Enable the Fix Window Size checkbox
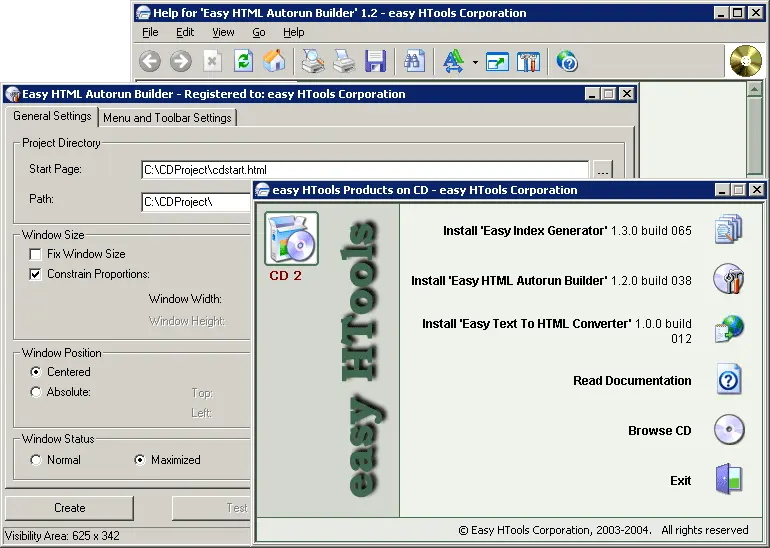Screen dimensions: 770x548 35,254
